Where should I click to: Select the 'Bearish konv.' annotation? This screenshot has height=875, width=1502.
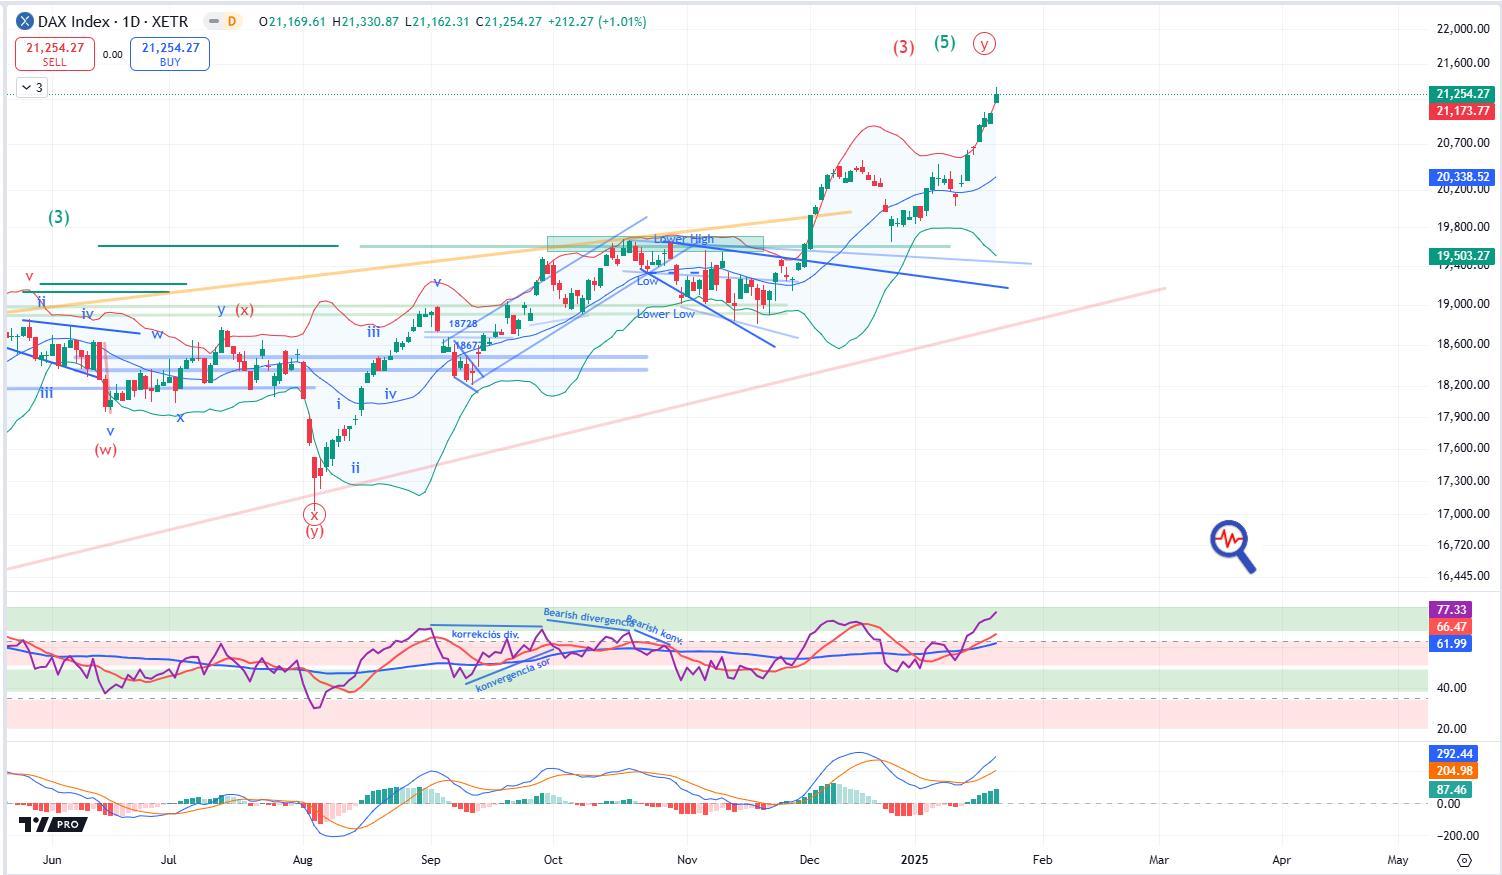(654, 628)
